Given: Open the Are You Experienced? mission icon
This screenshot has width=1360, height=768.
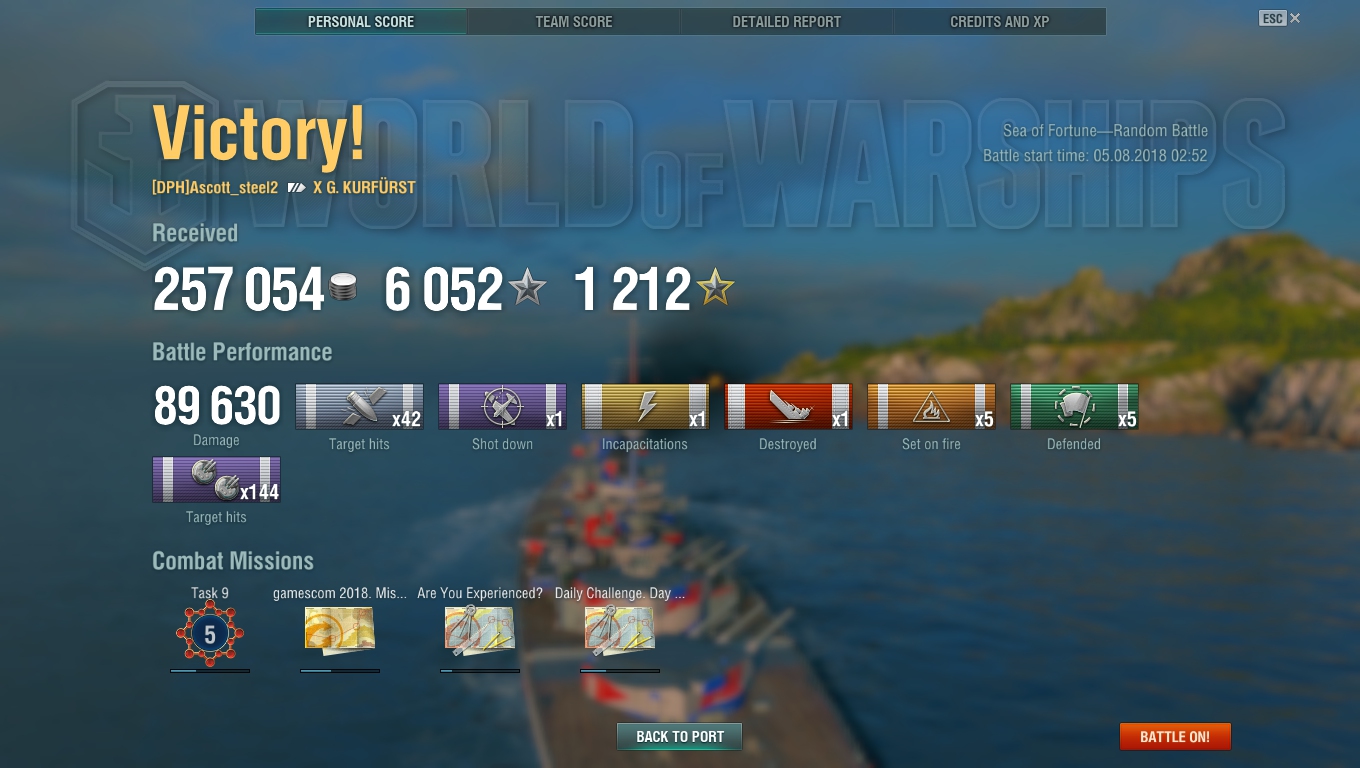Looking at the screenshot, I should [x=480, y=630].
